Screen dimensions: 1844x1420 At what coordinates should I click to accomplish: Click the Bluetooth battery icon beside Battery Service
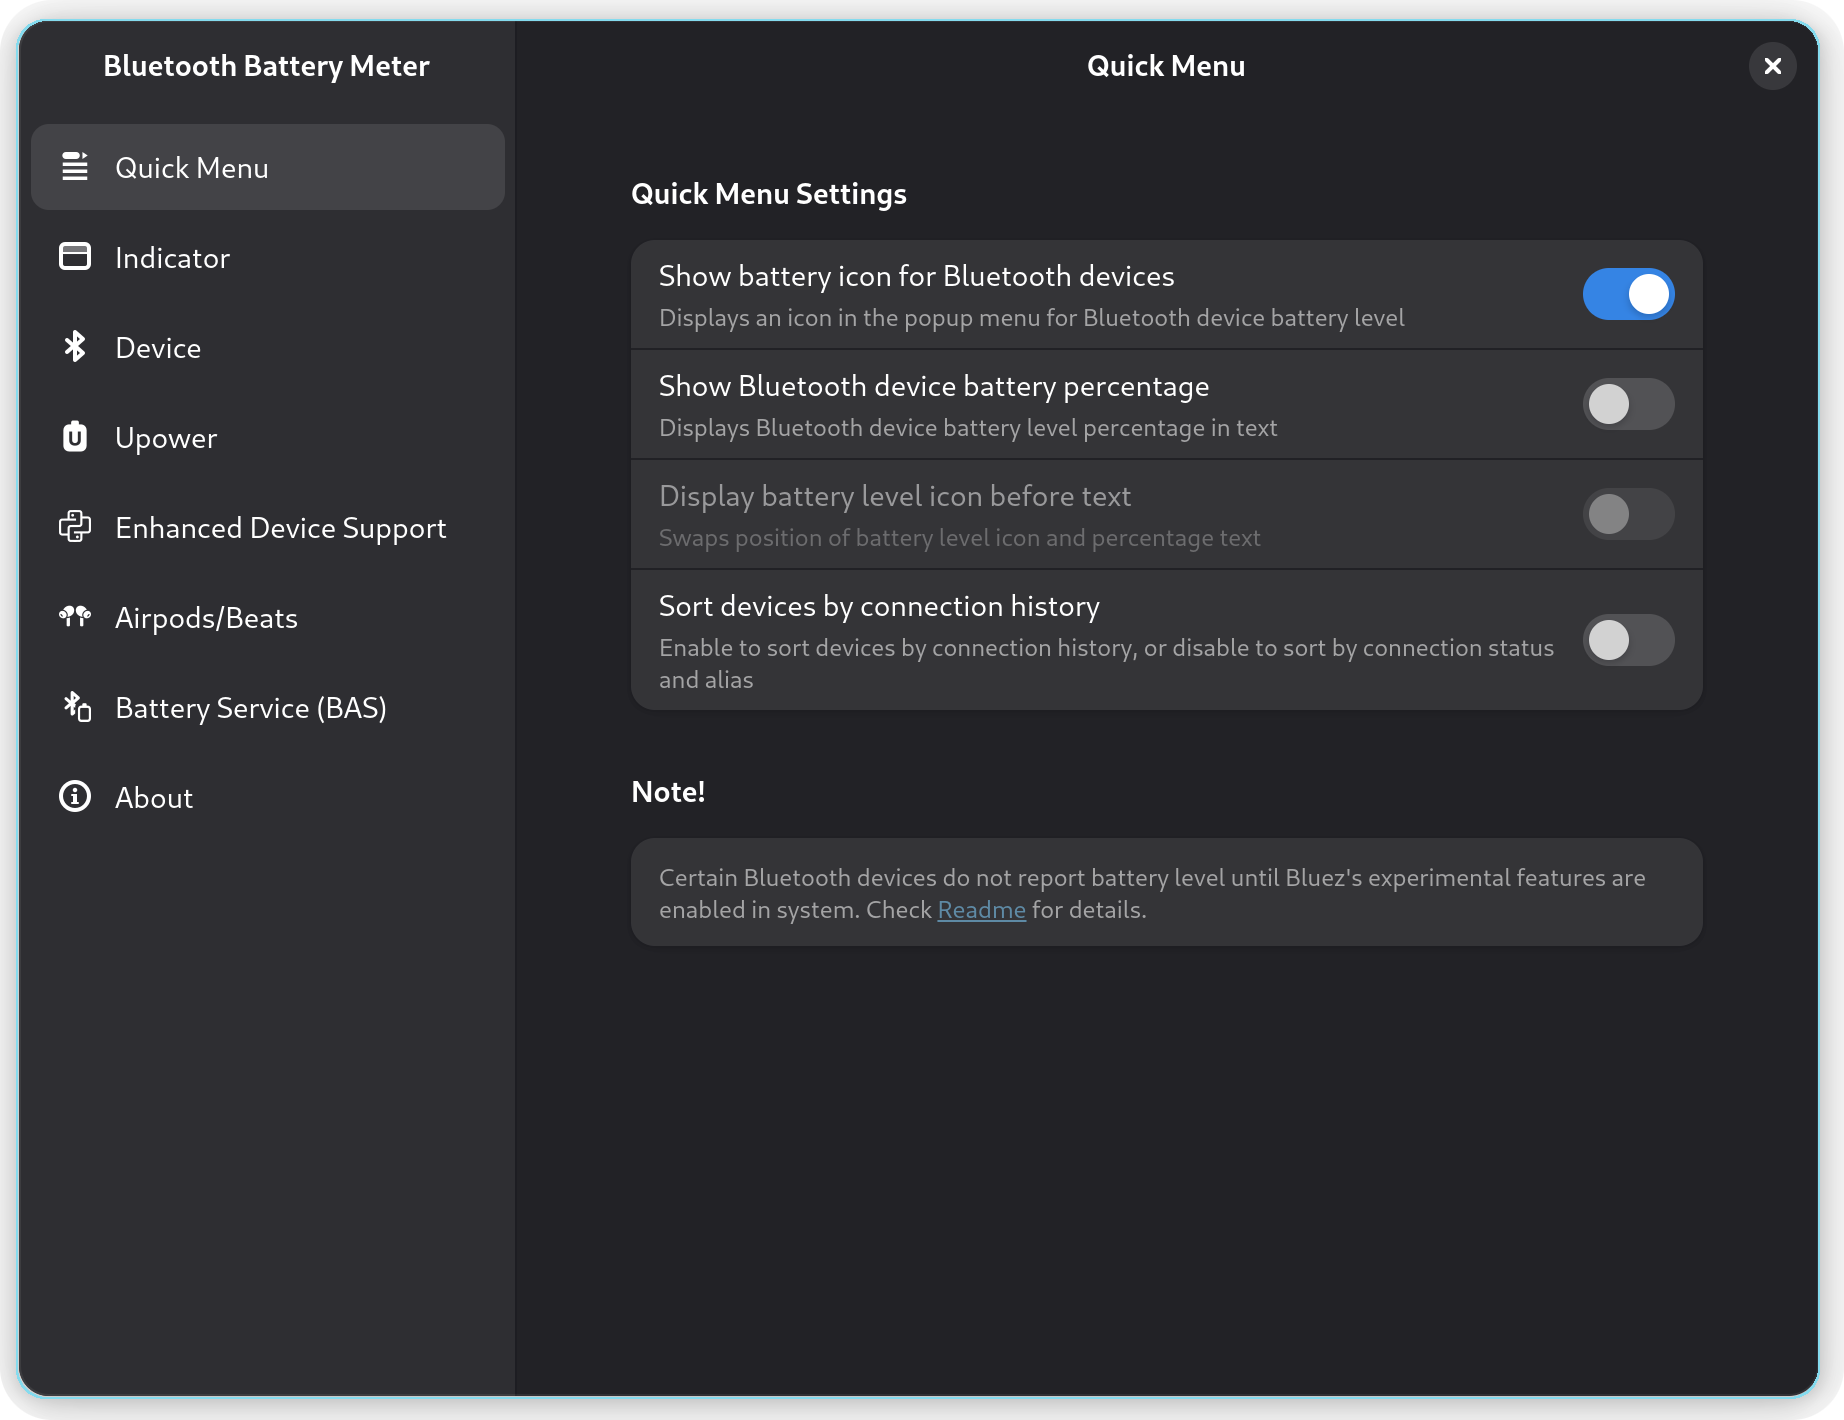(77, 707)
